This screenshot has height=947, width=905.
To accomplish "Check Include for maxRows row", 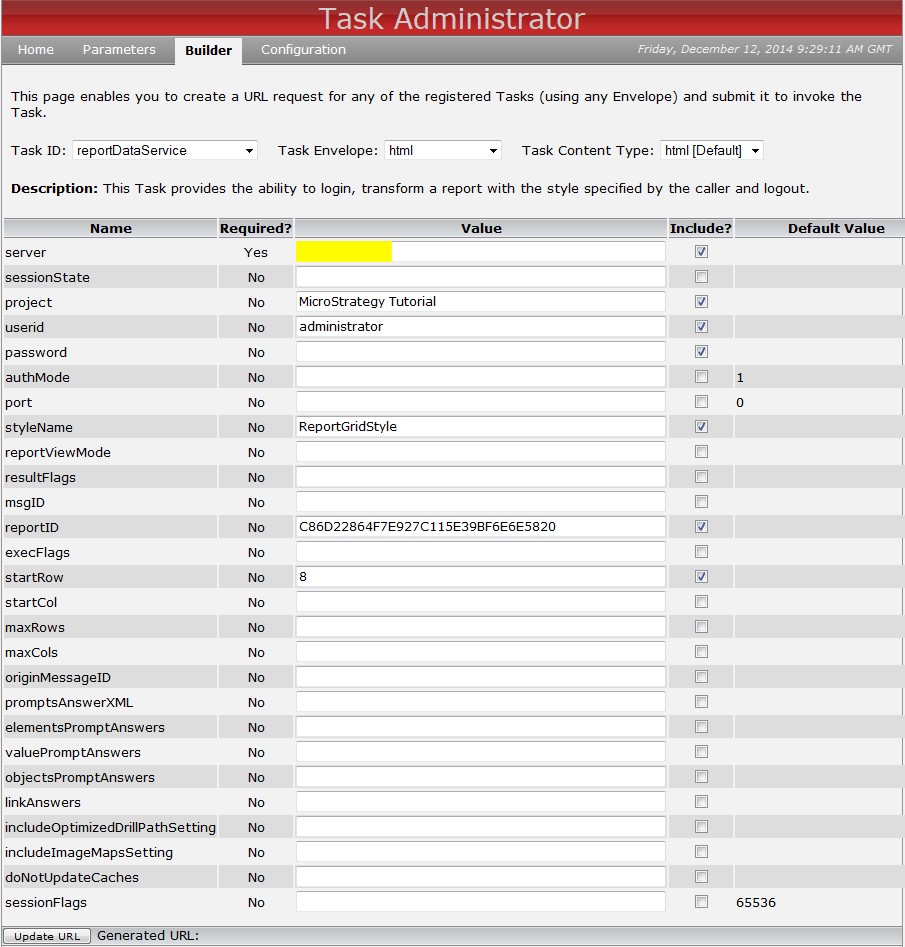I will pos(701,627).
